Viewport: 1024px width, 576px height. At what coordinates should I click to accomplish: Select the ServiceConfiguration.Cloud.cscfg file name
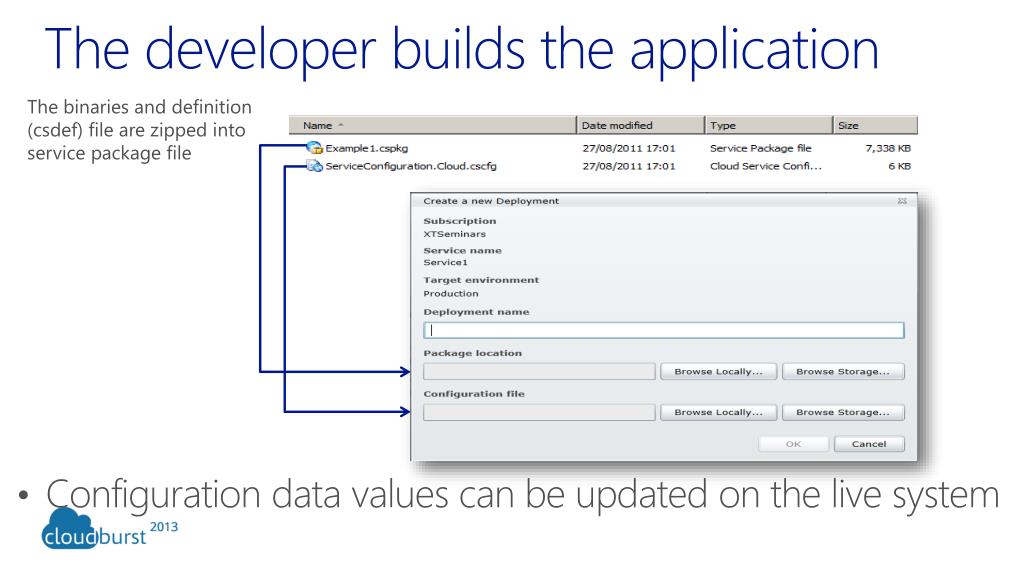click(x=411, y=166)
